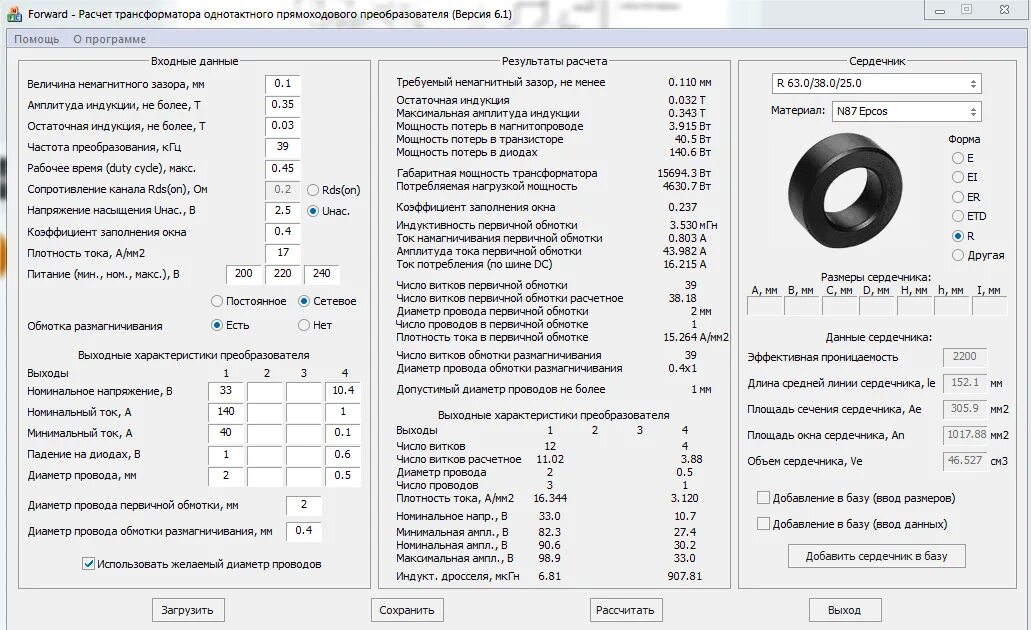Choose Постоянное power supply type
Viewport: 1031px width, 630px height.
[x=217, y=301]
